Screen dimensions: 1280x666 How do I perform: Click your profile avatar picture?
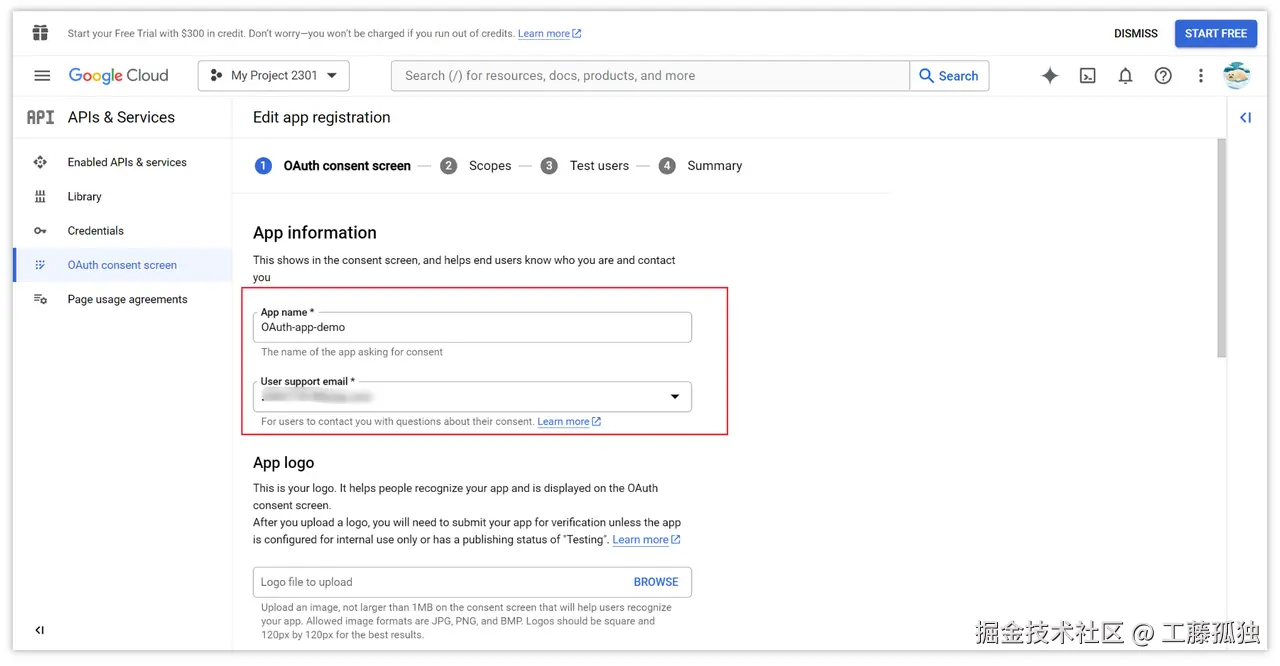1237,75
